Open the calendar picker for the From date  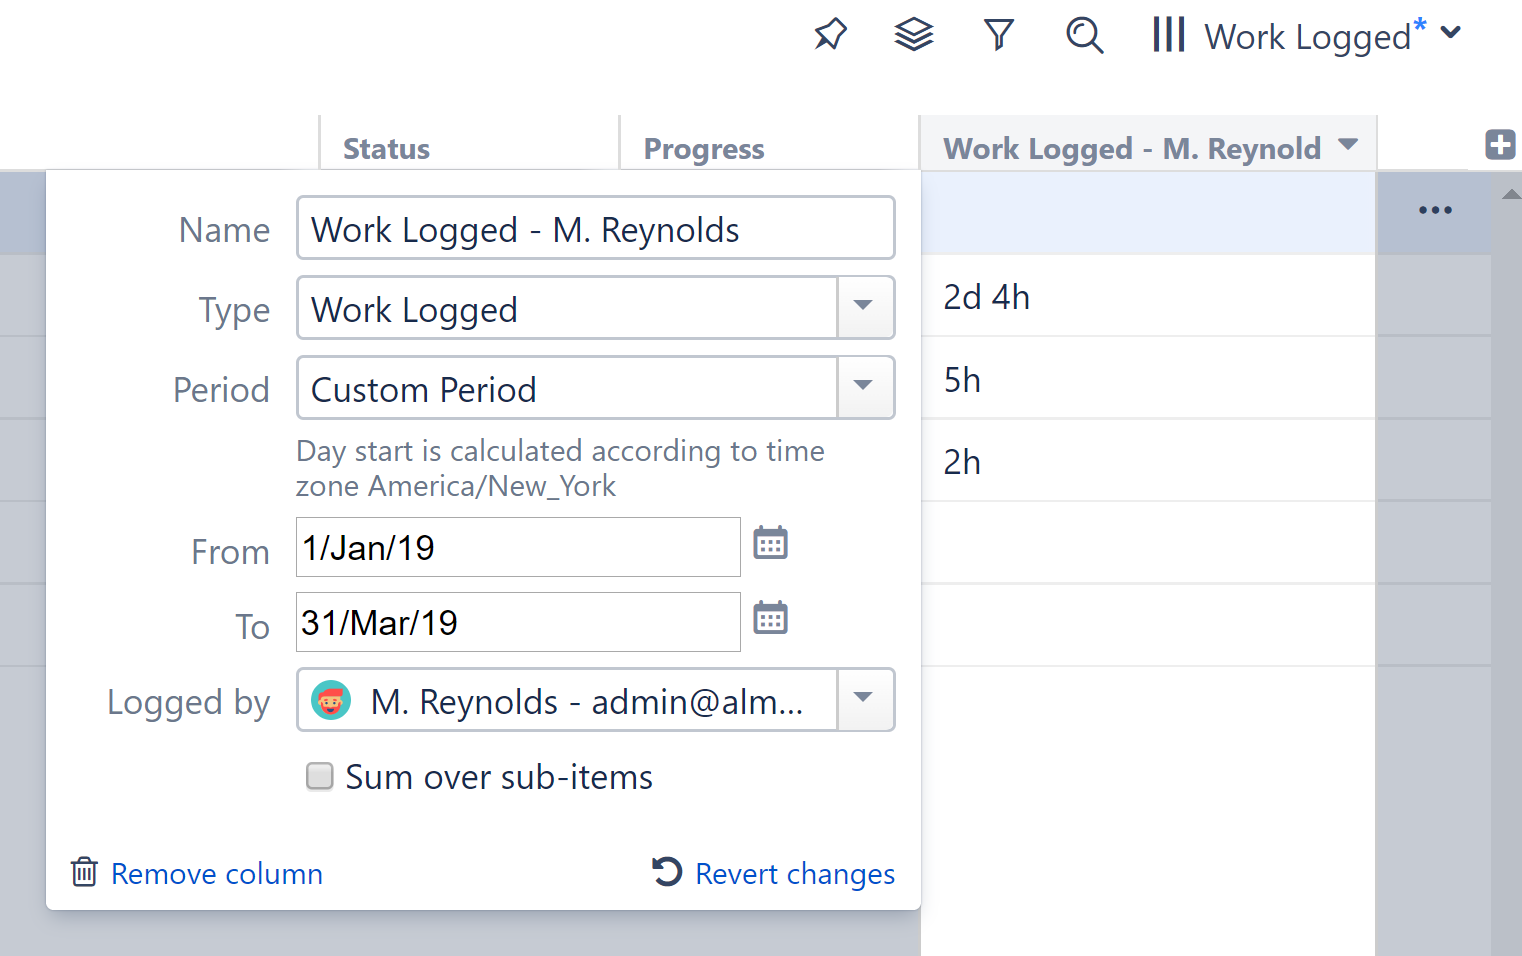(x=770, y=544)
